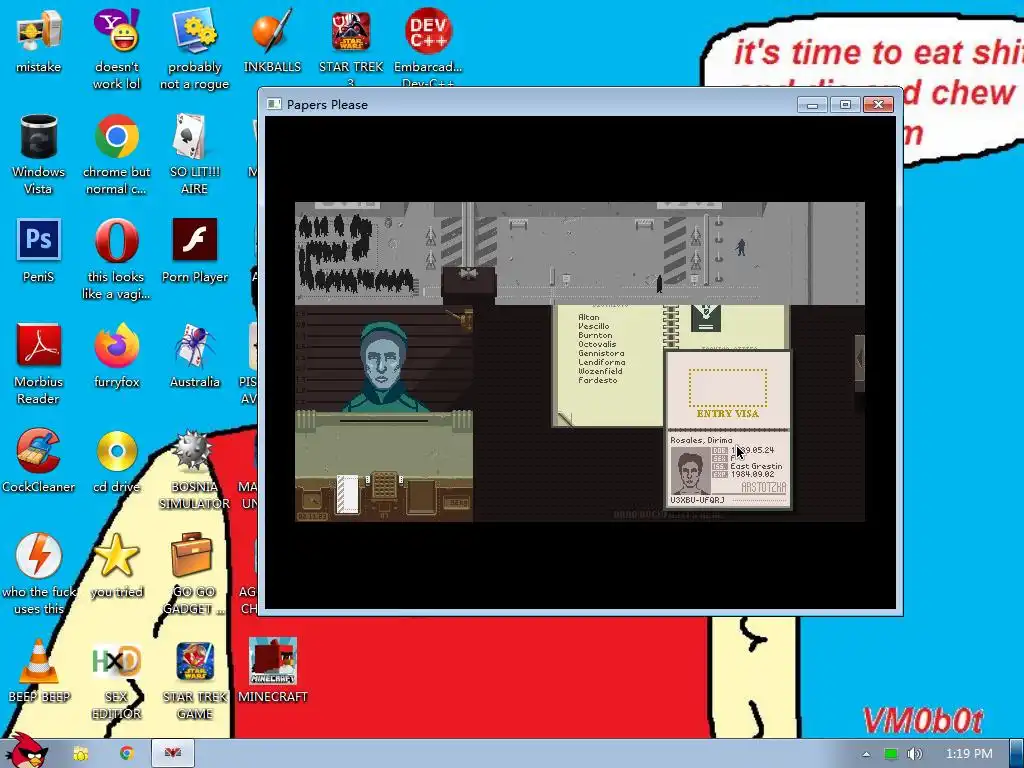Click 'Octovalis' in the rulebook list
The image size is (1024, 768).
597,344
